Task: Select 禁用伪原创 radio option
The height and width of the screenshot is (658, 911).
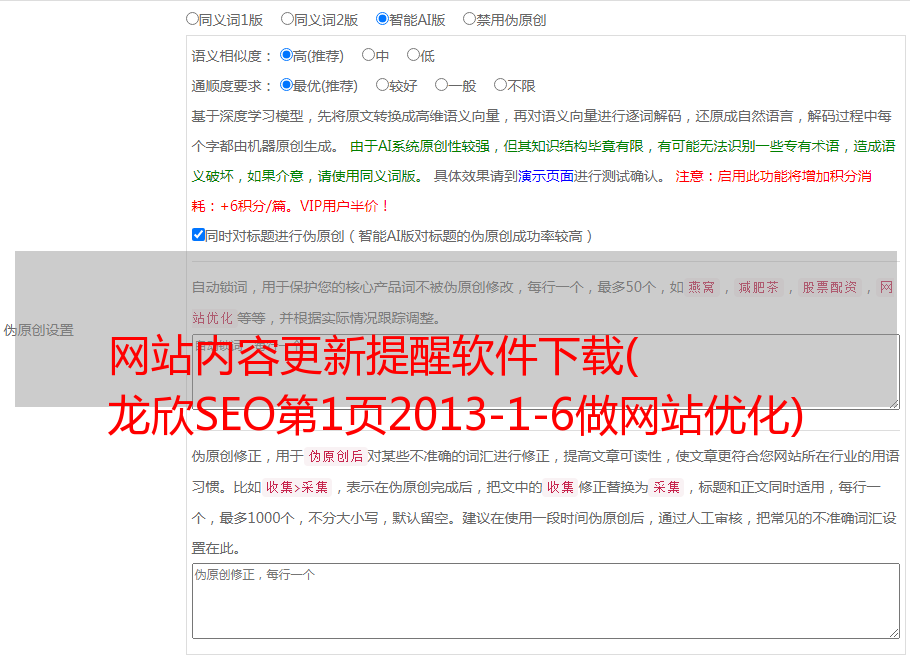Action: click(469, 19)
